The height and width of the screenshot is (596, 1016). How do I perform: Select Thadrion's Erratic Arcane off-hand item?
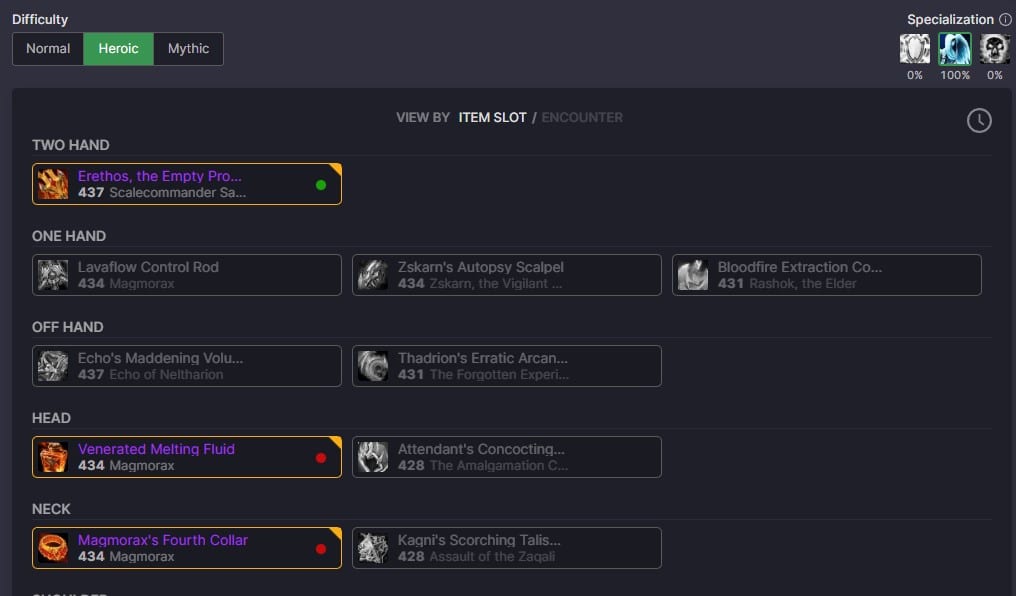click(507, 366)
